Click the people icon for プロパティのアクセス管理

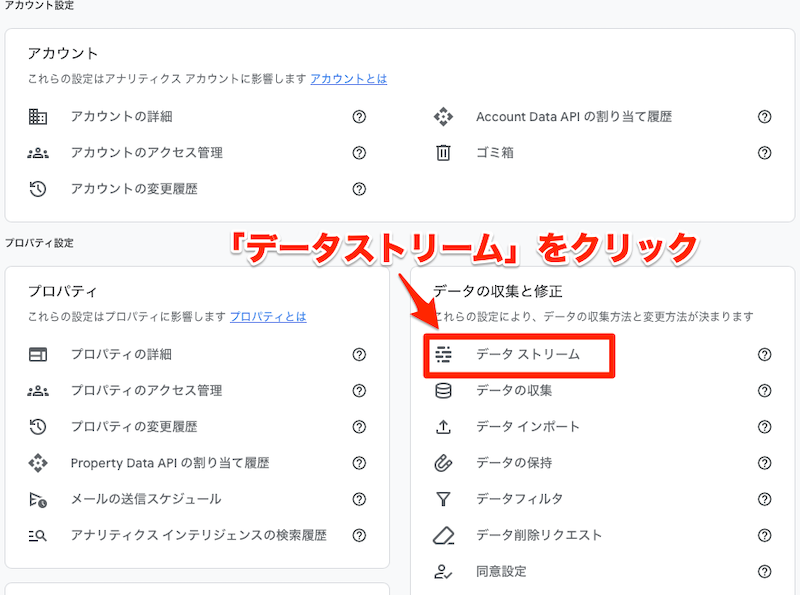[38, 391]
